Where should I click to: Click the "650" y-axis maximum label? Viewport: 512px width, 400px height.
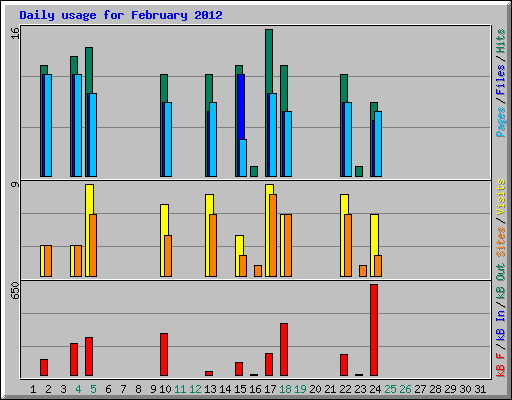[15, 290]
